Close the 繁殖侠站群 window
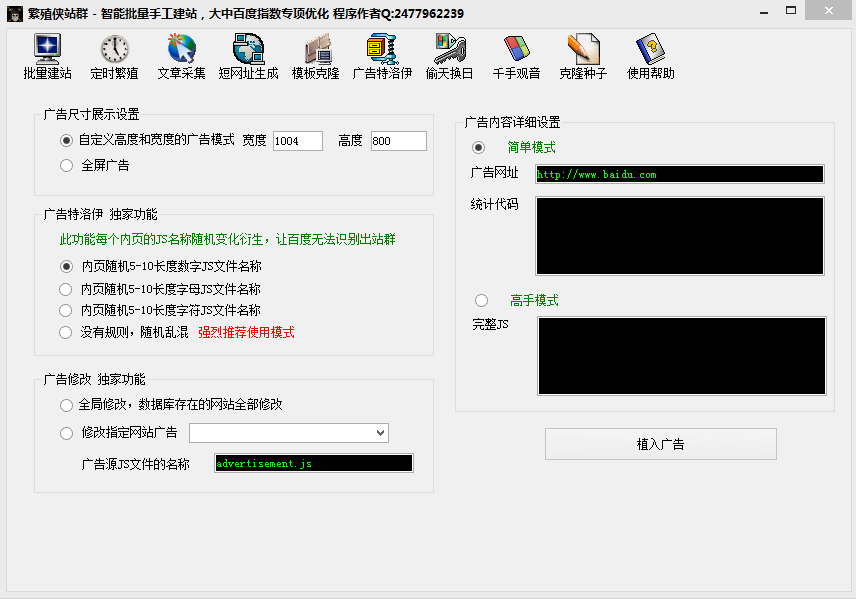 [x=829, y=11]
